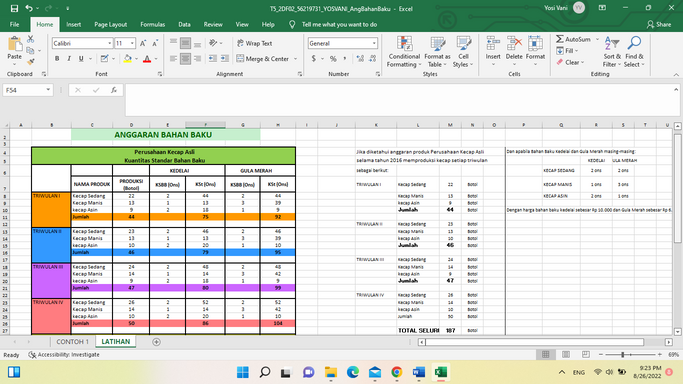This screenshot has height=384, width=683.
Task: Increase indent icon
Action: pyautogui.click(x=225, y=58)
